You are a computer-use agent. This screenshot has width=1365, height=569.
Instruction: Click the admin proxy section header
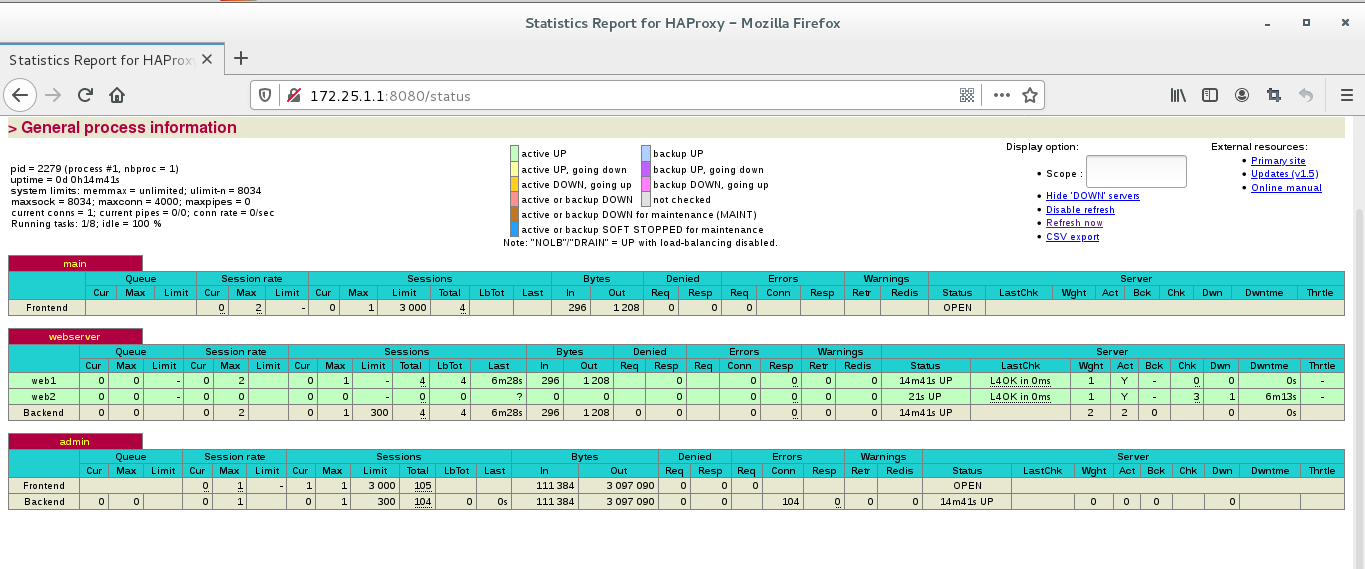(x=75, y=440)
